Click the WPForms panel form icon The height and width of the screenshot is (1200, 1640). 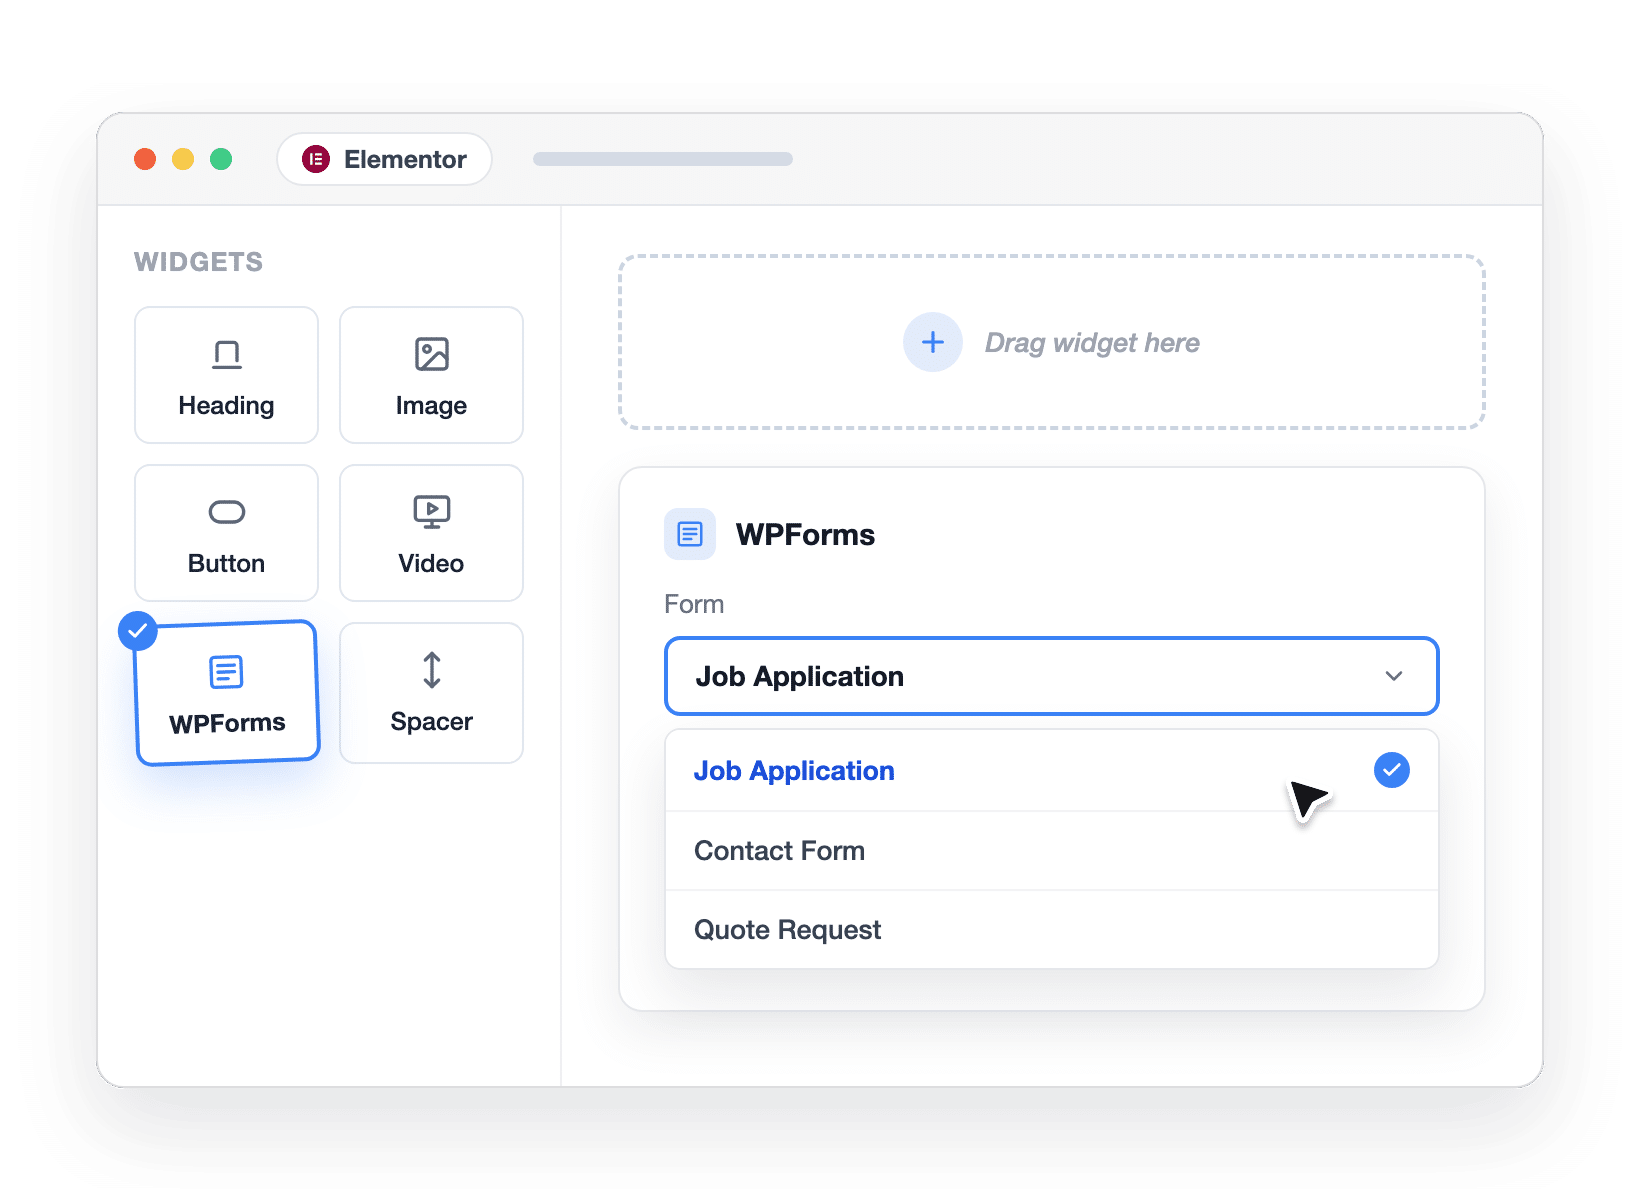pyautogui.click(x=690, y=534)
